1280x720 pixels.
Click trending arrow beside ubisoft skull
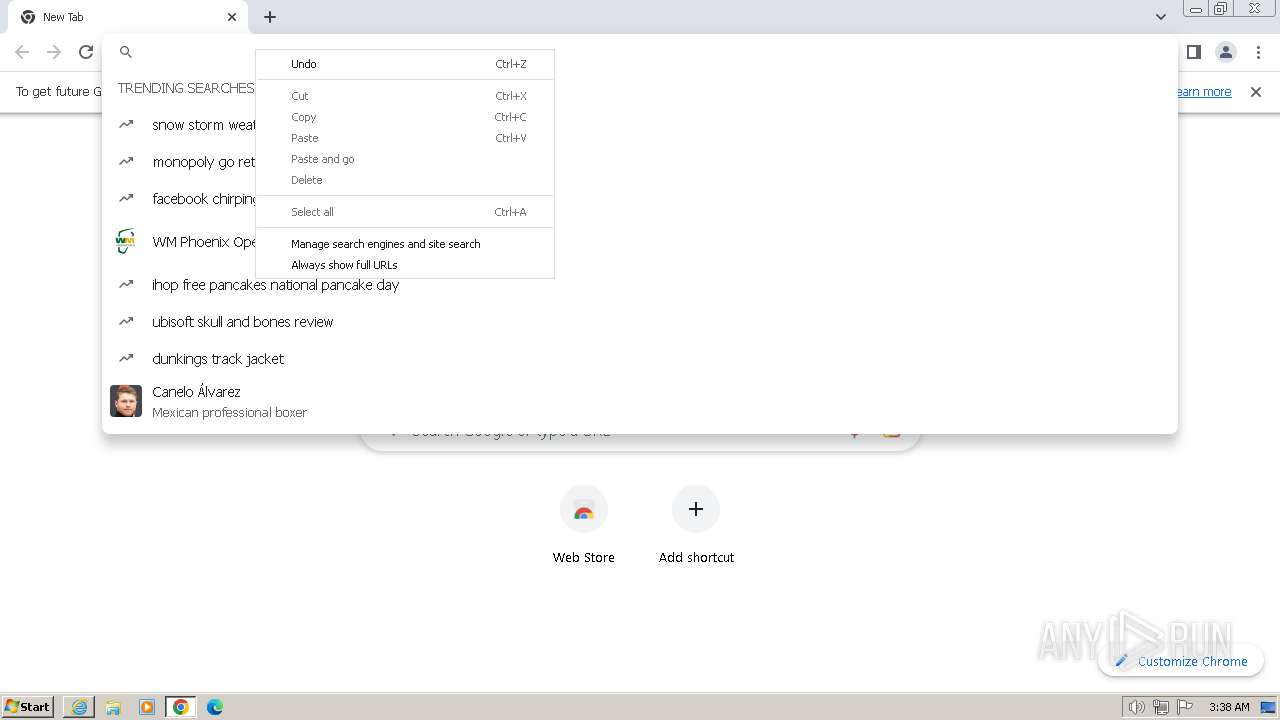[126, 321]
